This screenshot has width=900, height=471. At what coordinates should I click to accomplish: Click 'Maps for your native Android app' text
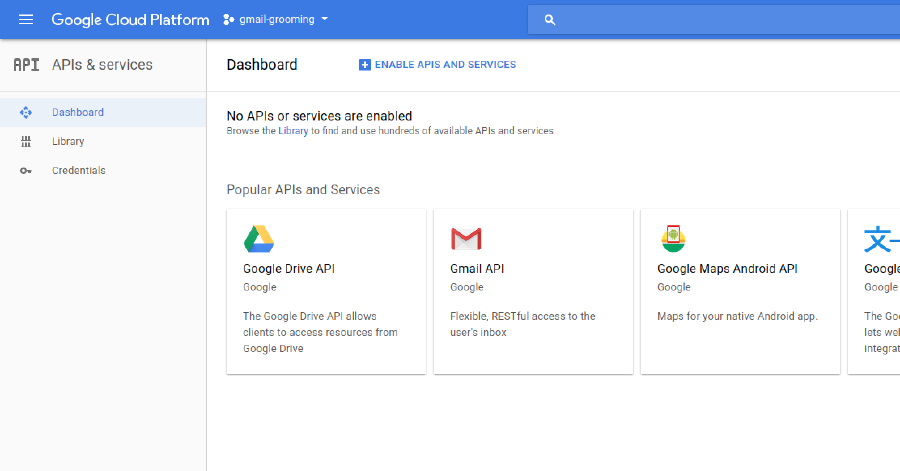(738, 316)
